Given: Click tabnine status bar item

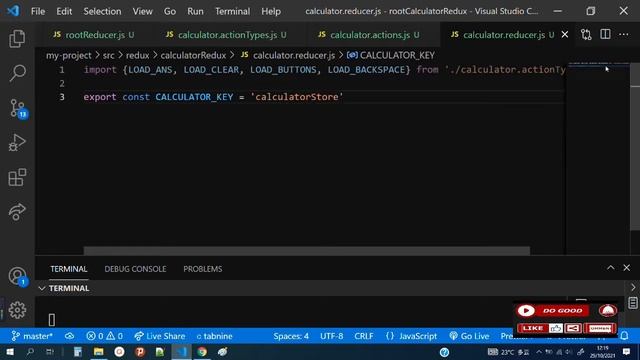Looking at the screenshot, I should [x=214, y=336].
